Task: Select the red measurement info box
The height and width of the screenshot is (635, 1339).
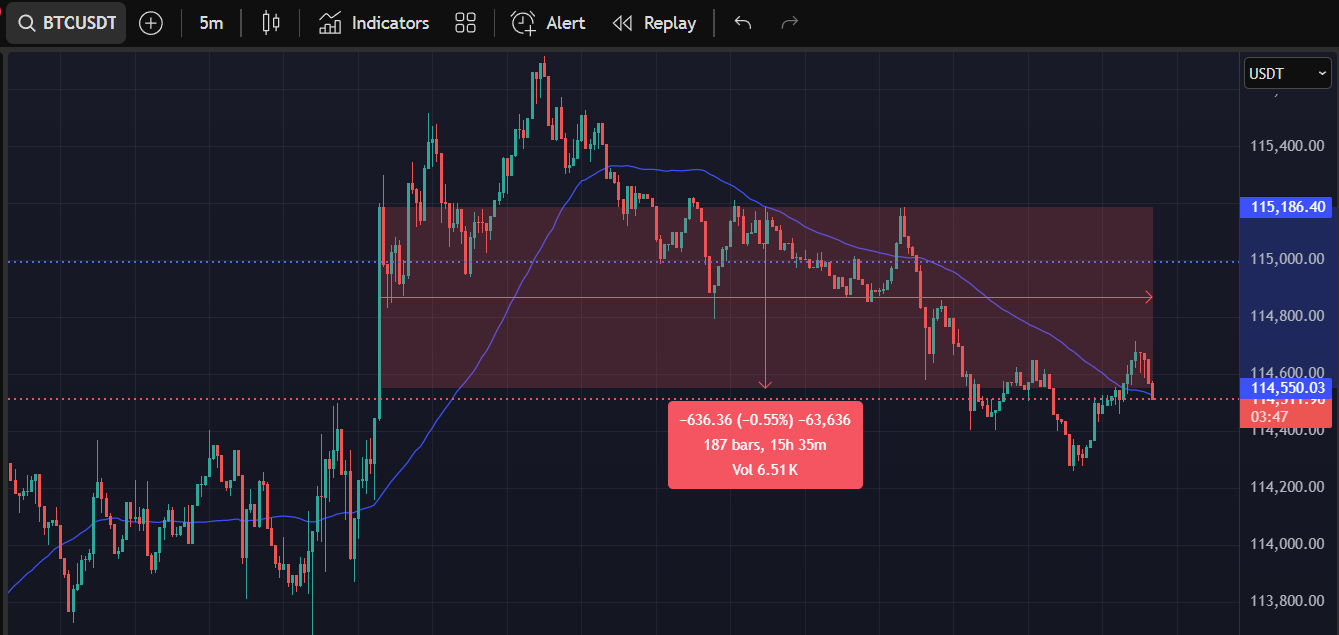Action: (x=765, y=445)
